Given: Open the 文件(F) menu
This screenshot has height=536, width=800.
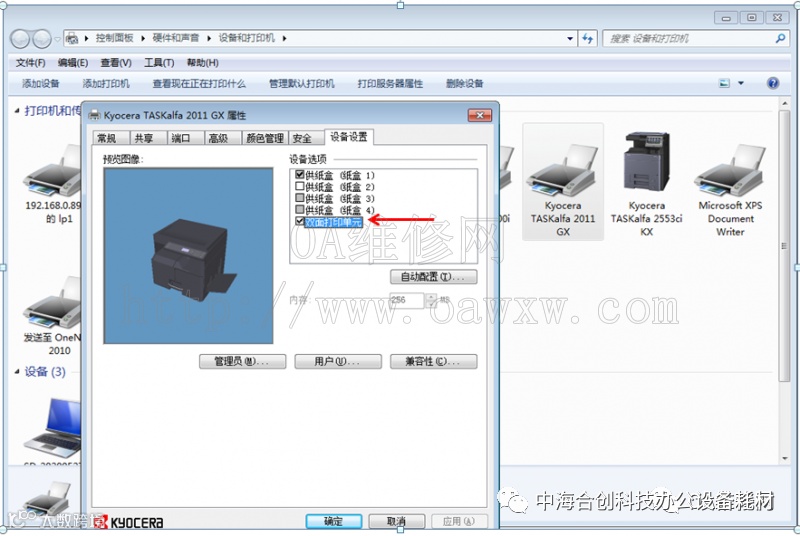Looking at the screenshot, I should [31, 63].
